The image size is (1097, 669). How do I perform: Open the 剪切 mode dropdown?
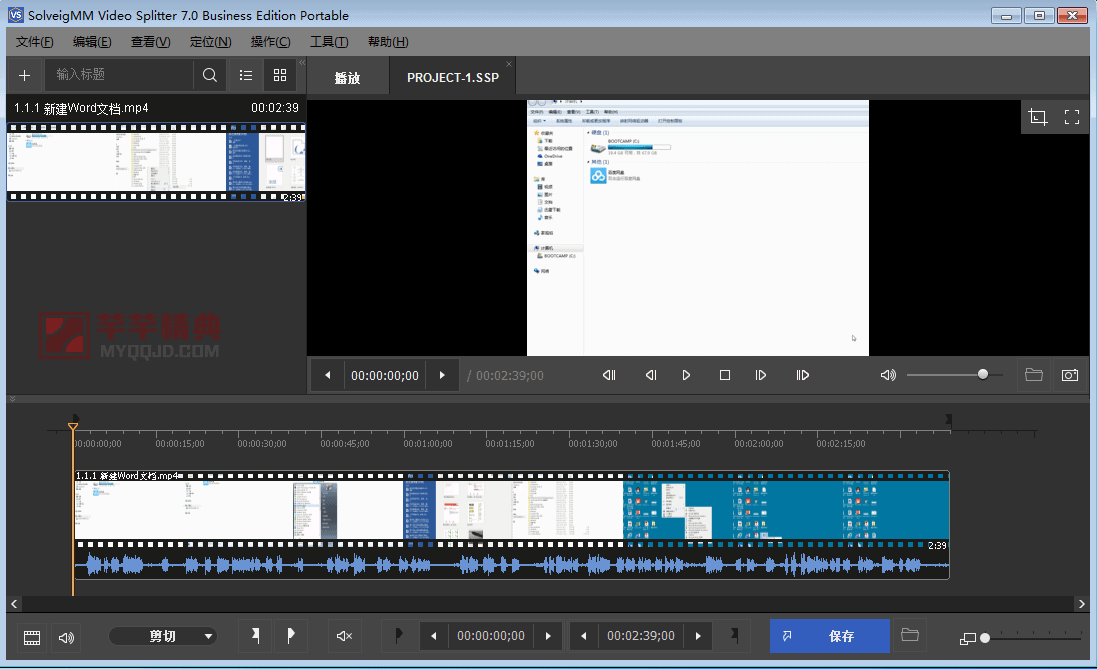163,636
